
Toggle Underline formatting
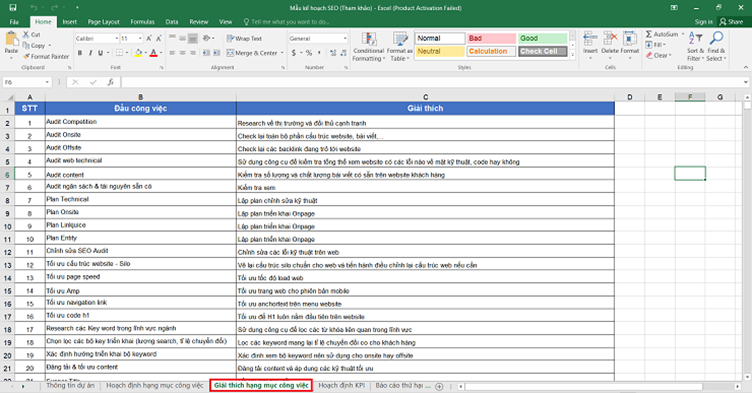tap(100, 53)
